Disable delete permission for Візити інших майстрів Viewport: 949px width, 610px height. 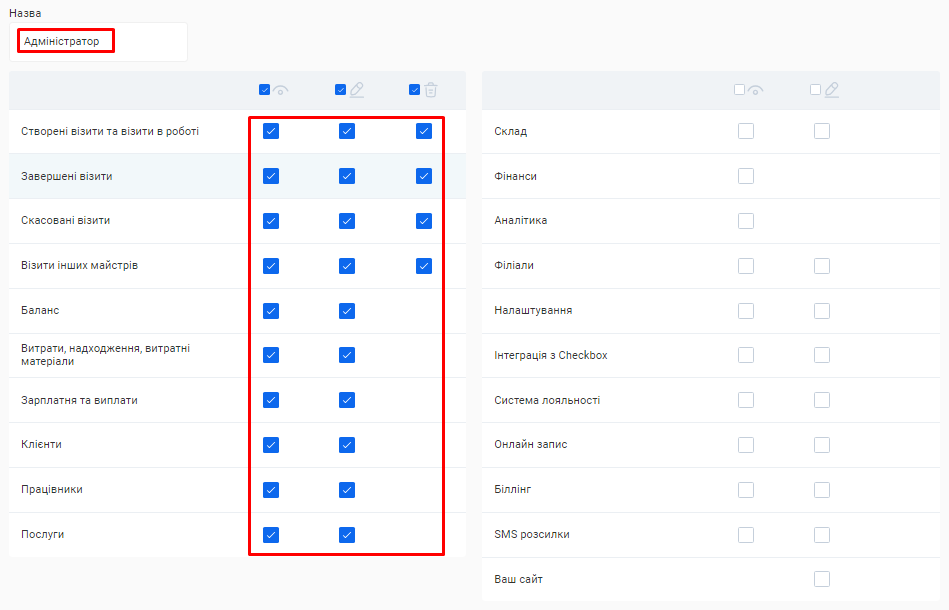tap(424, 266)
